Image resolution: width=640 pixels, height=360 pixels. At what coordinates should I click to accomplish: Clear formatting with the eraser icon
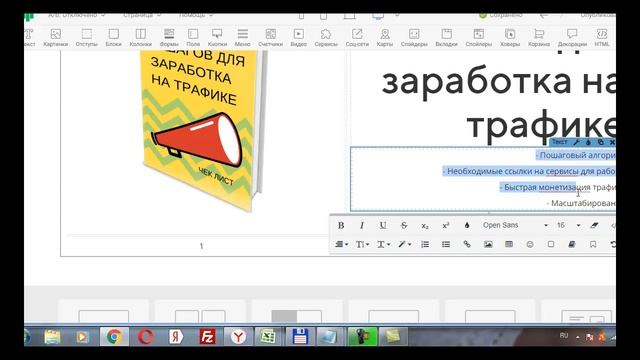click(594, 225)
